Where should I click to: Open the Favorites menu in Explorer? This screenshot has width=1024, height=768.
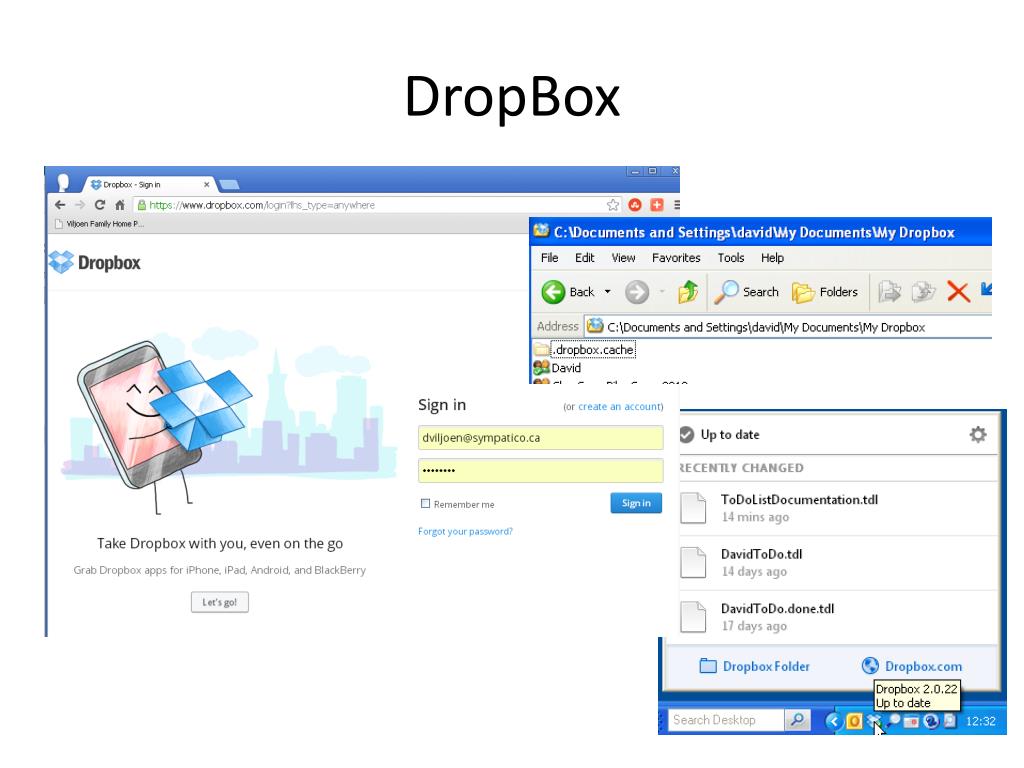click(x=676, y=258)
